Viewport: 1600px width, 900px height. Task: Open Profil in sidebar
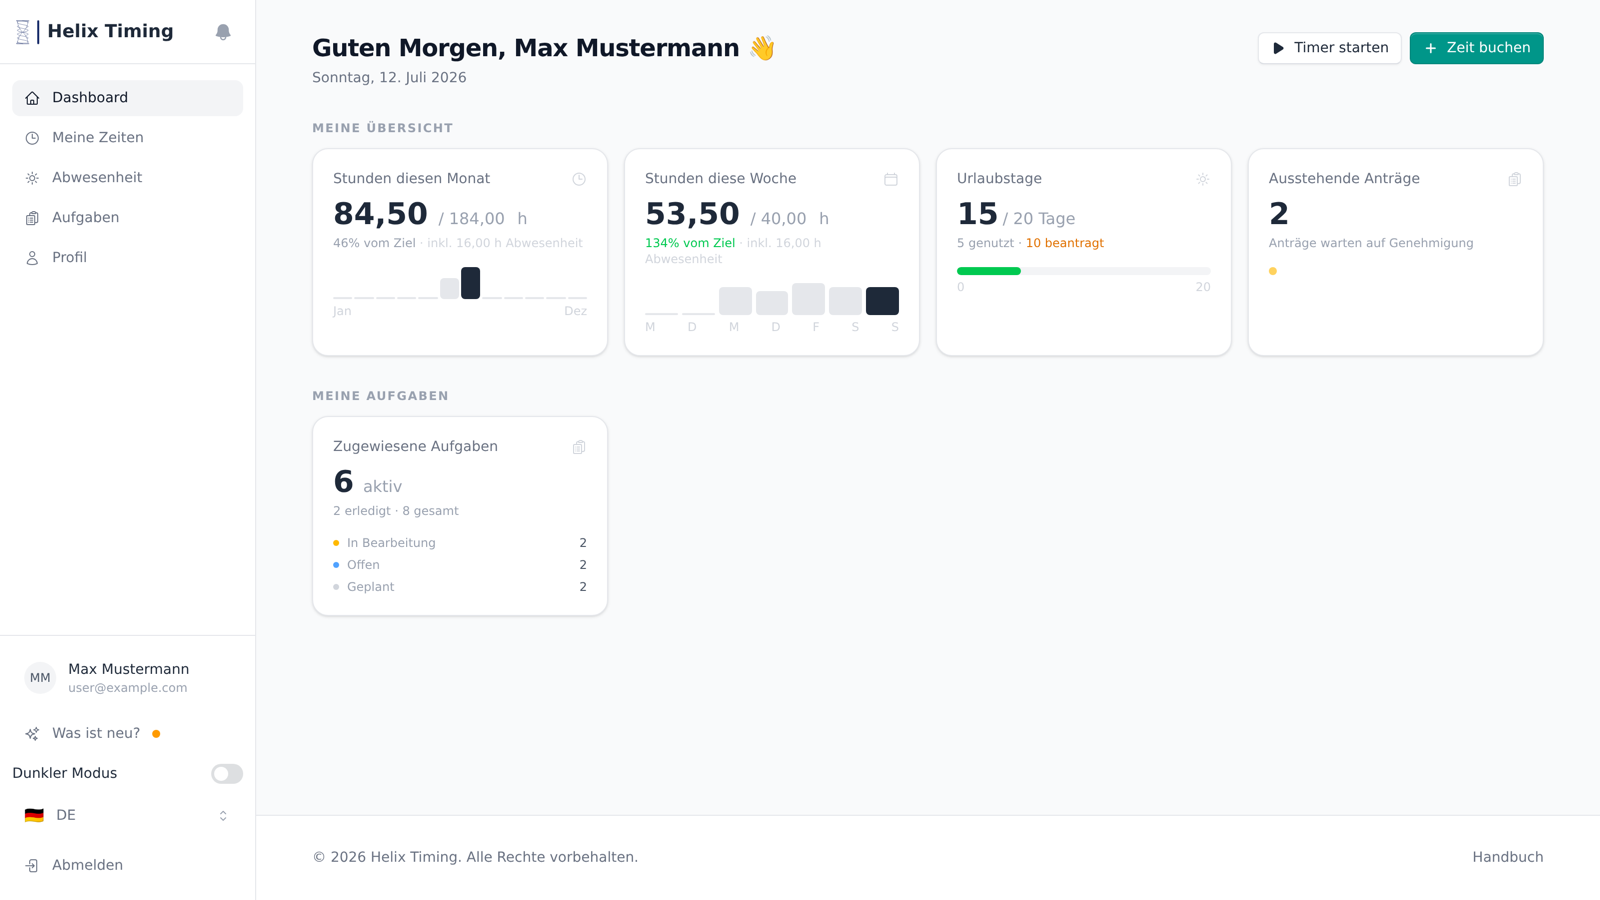click(x=127, y=258)
